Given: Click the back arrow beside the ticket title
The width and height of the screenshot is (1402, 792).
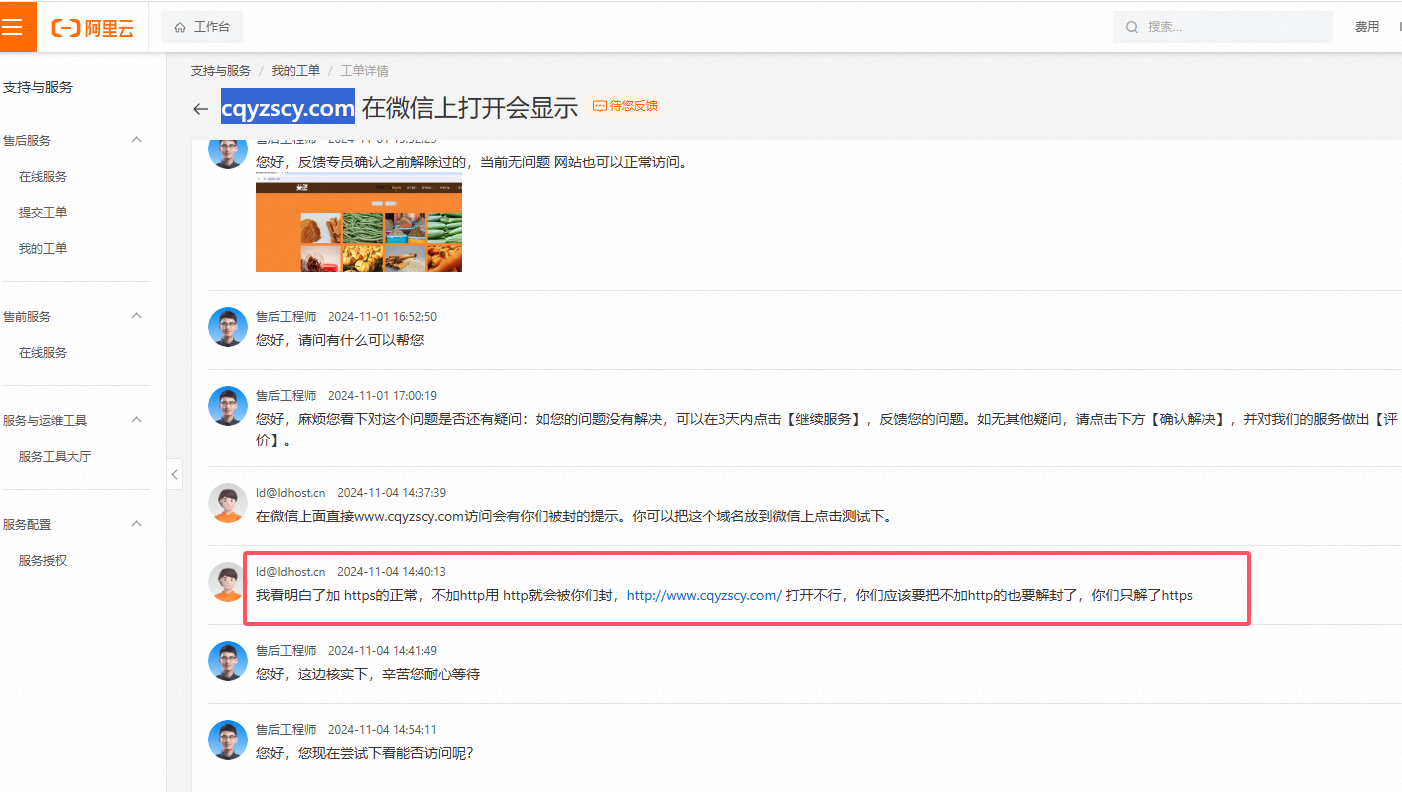Looking at the screenshot, I should [201, 108].
